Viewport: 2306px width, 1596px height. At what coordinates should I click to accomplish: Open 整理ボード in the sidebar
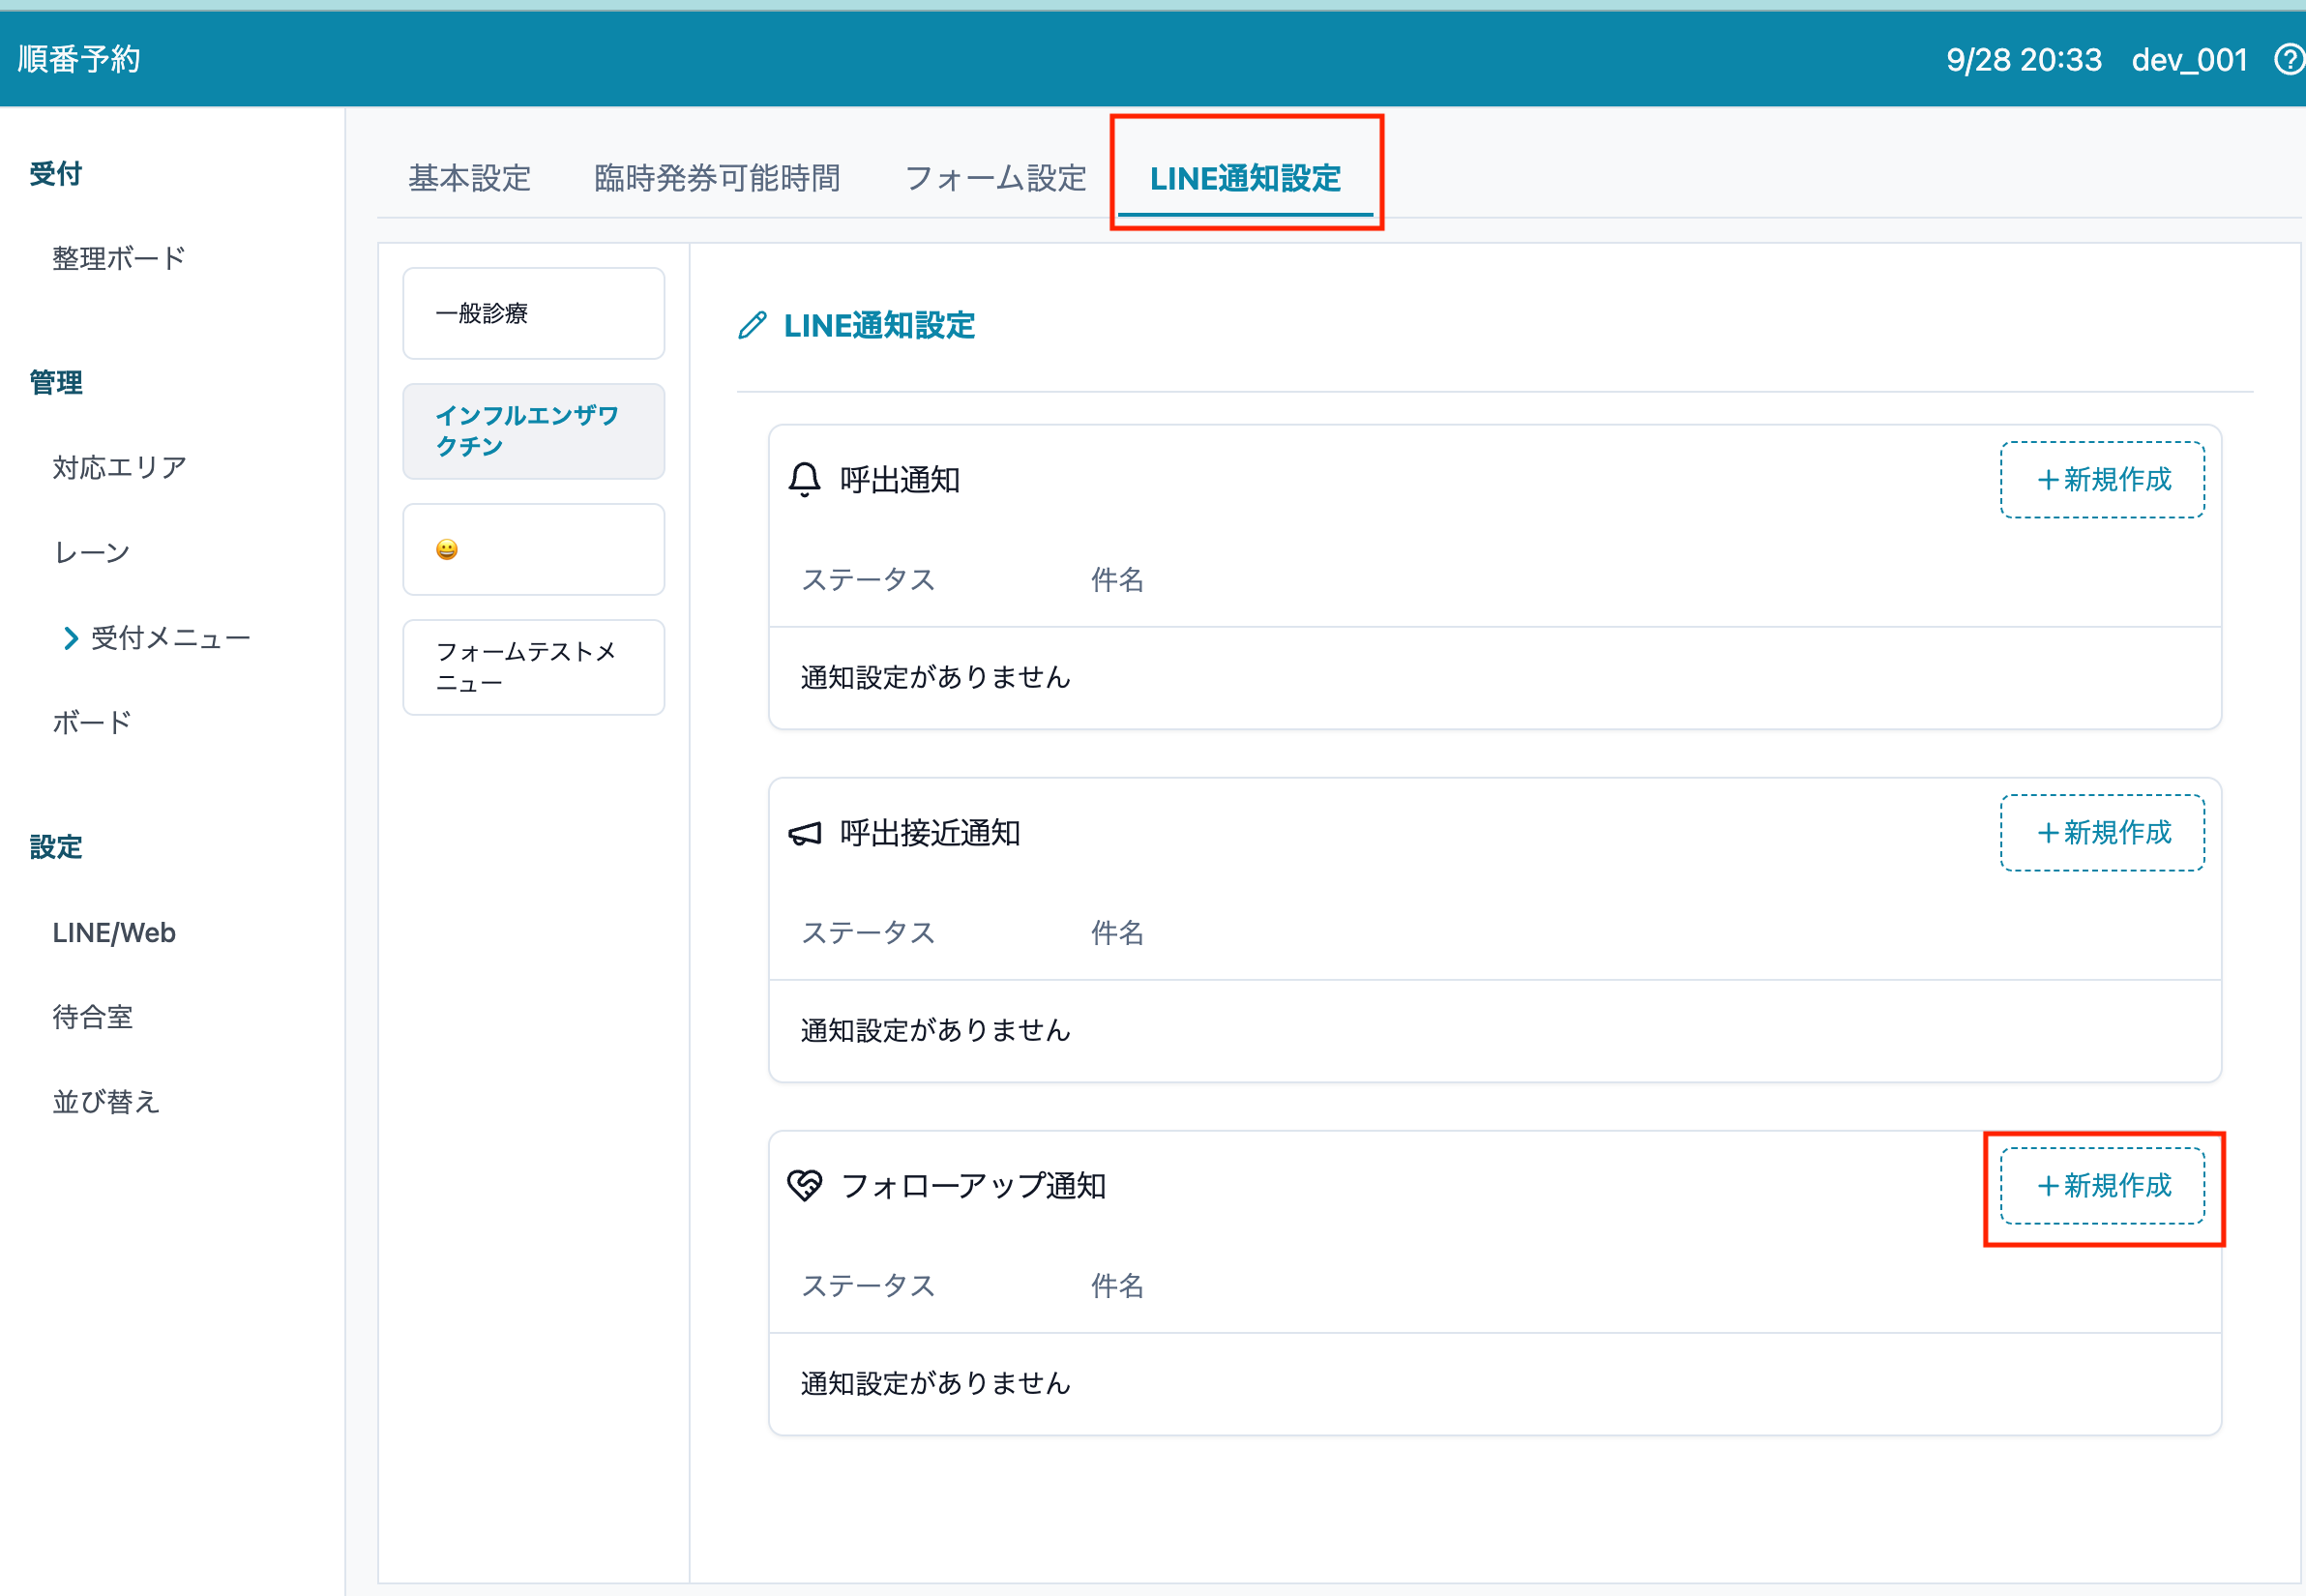[x=119, y=258]
